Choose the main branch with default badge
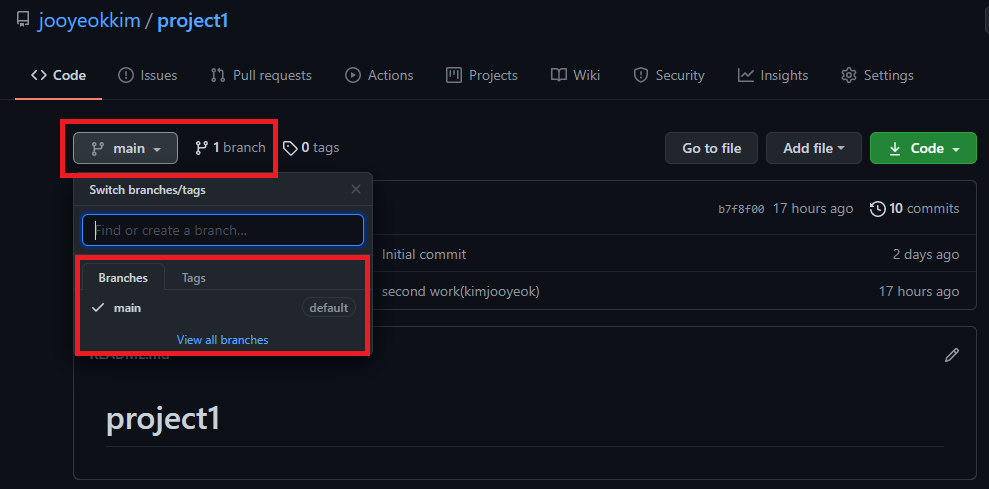The image size is (989, 489). [223, 308]
